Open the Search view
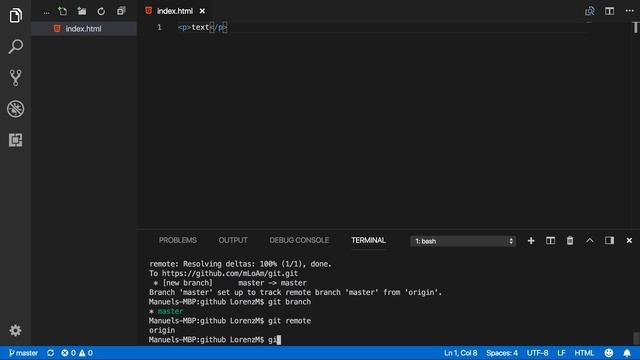The width and height of the screenshot is (640, 360). pos(16,46)
